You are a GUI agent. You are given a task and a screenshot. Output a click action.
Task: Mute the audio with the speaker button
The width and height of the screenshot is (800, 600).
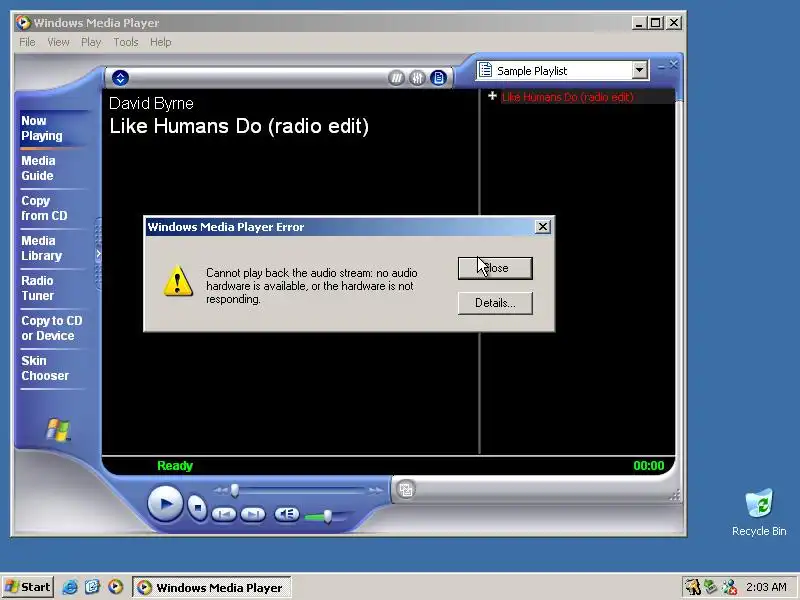point(287,514)
